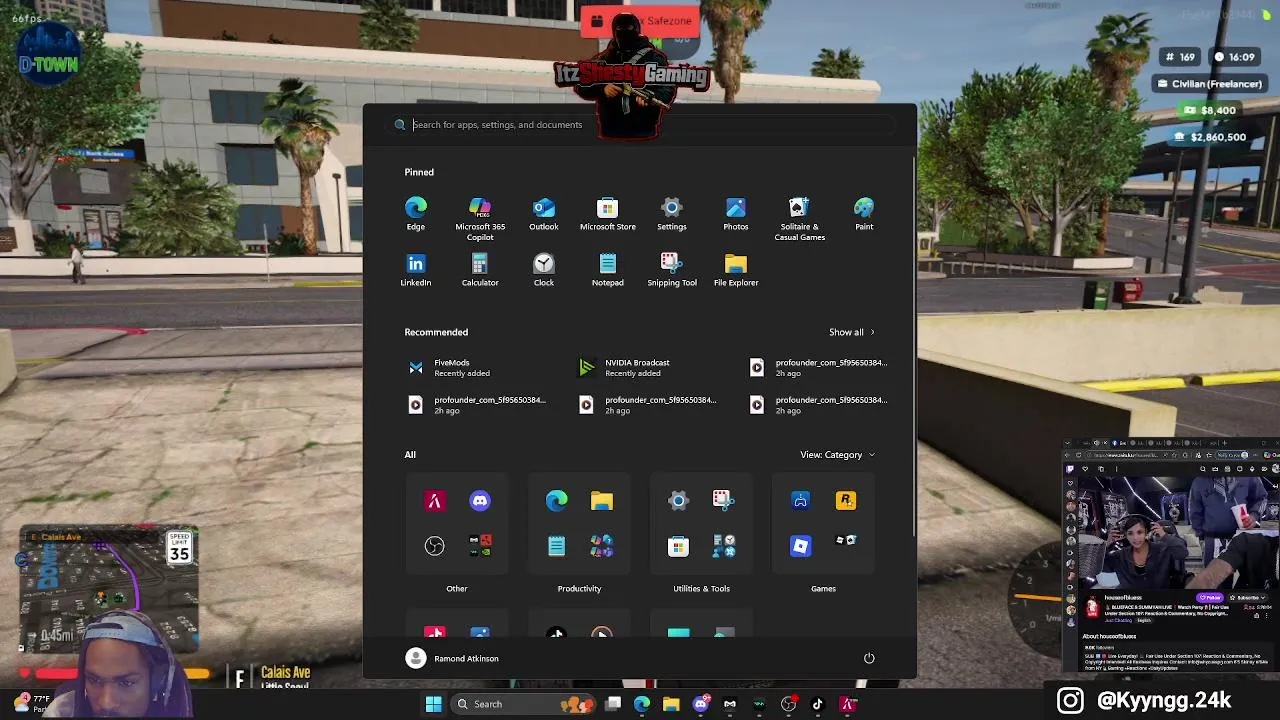Open Rockstar Games Launcher in Games category

pyautogui.click(x=846, y=500)
